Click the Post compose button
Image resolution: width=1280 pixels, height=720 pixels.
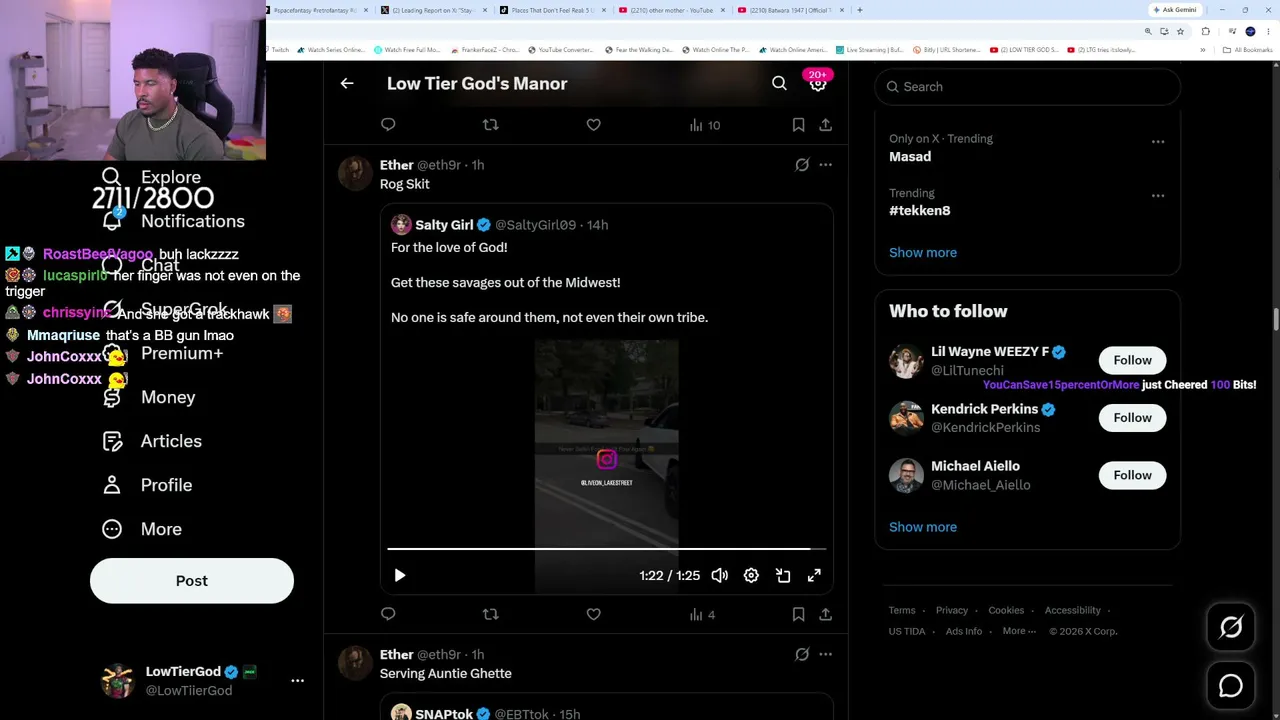coord(192,581)
